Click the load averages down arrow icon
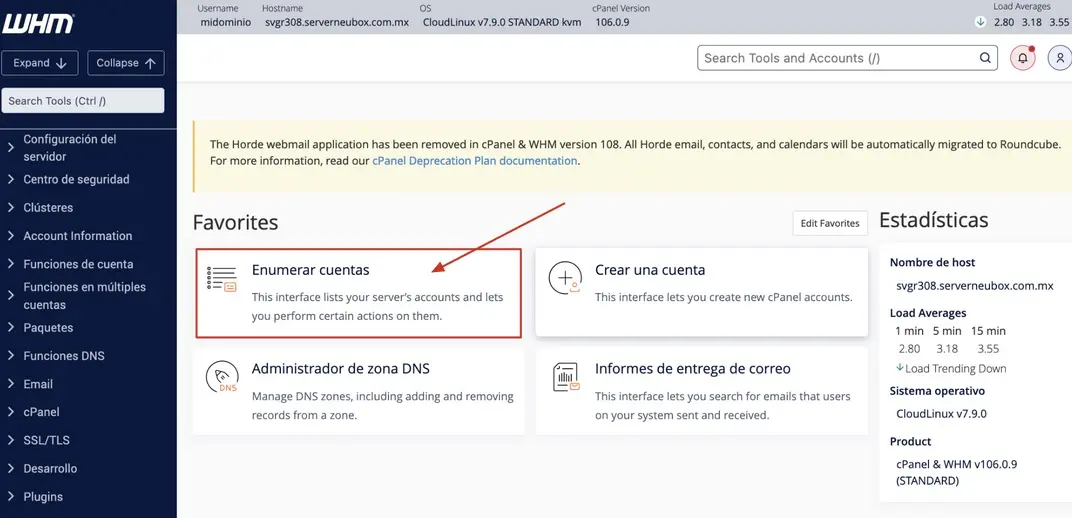Image resolution: width=1072 pixels, height=518 pixels. click(x=980, y=22)
